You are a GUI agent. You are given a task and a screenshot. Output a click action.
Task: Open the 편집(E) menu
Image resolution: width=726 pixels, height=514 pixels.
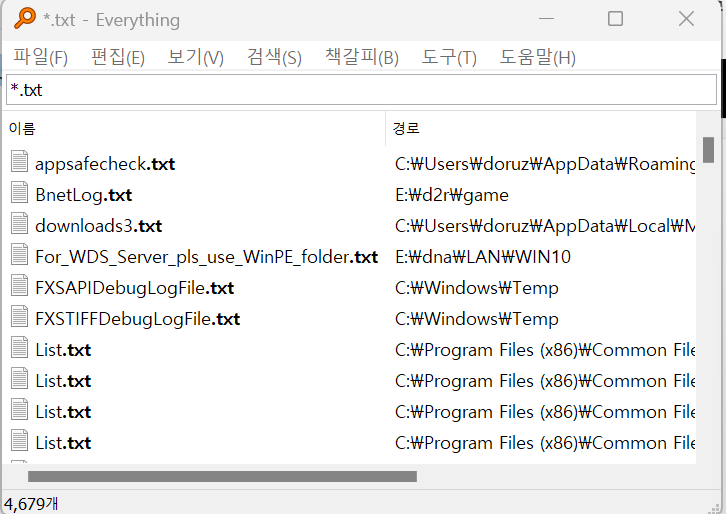118,57
